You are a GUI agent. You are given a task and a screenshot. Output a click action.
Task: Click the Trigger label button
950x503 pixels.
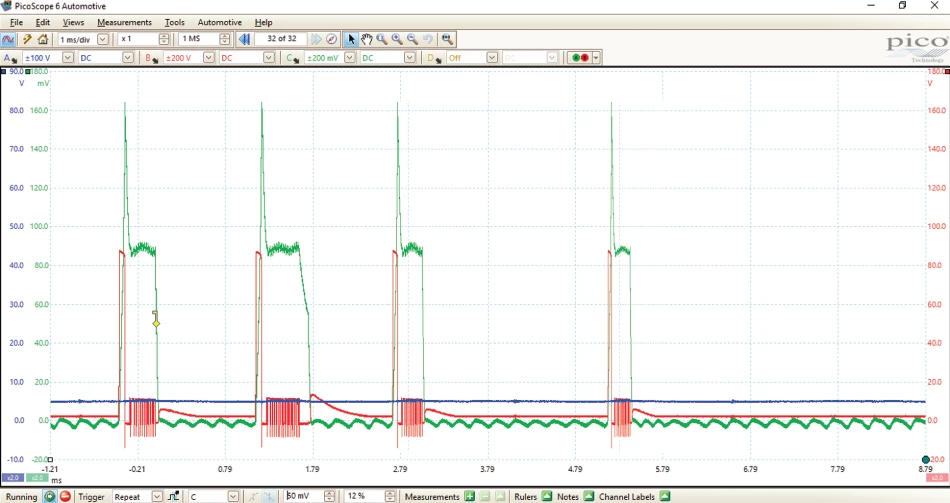(91, 497)
